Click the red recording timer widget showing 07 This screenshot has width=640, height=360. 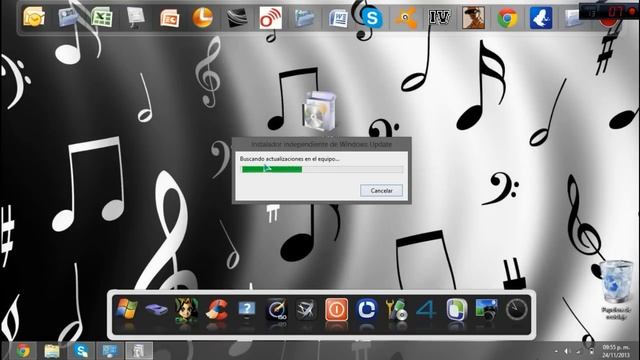(x=609, y=11)
